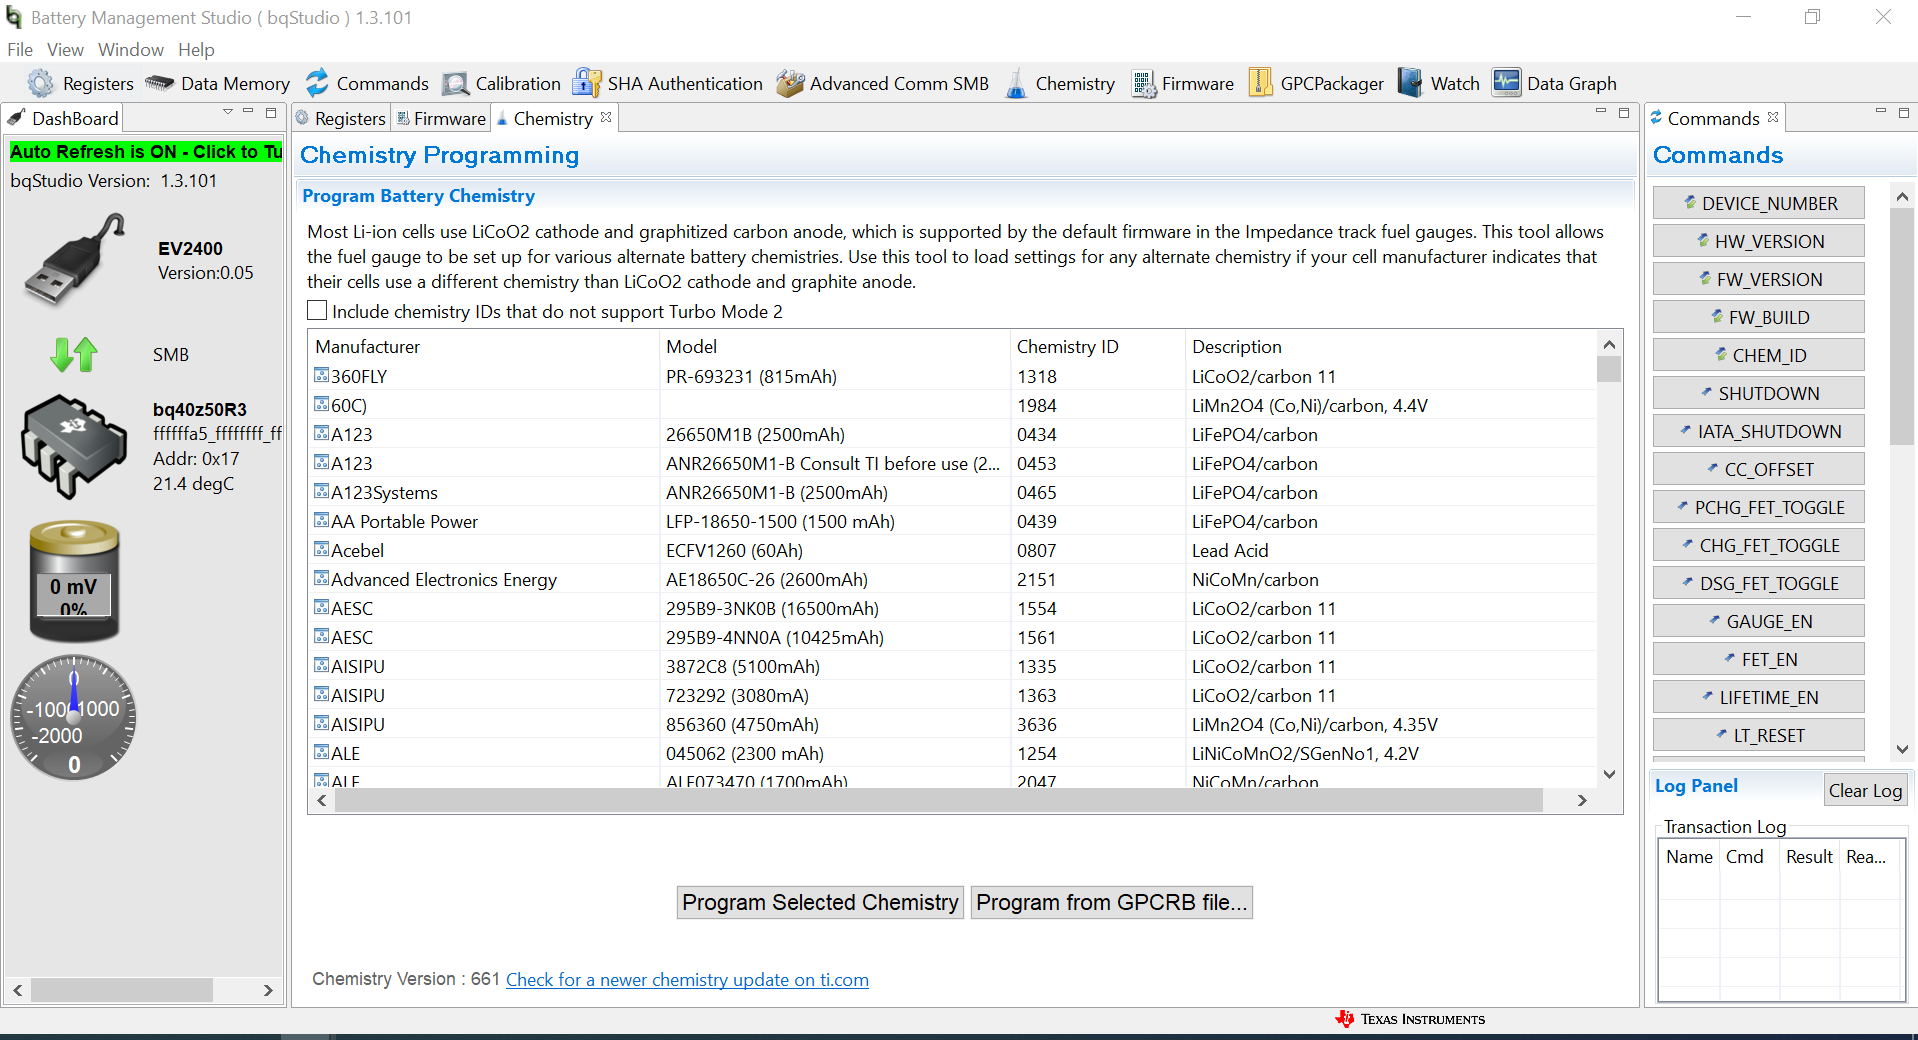1918x1040 pixels.
Task: Open Chemistry from the main toolbar
Action: point(1059,84)
